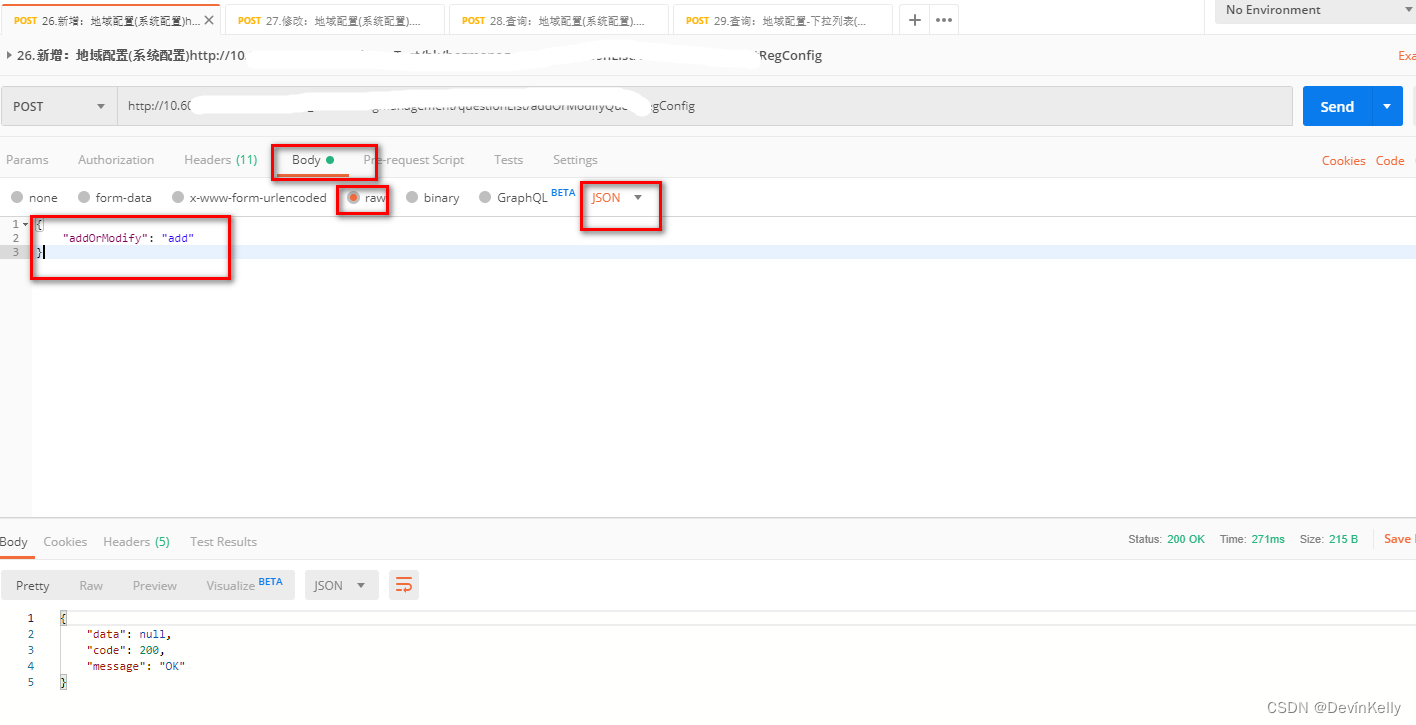Open the Headers (11) request tab
This screenshot has height=725, width=1416.
220,160
